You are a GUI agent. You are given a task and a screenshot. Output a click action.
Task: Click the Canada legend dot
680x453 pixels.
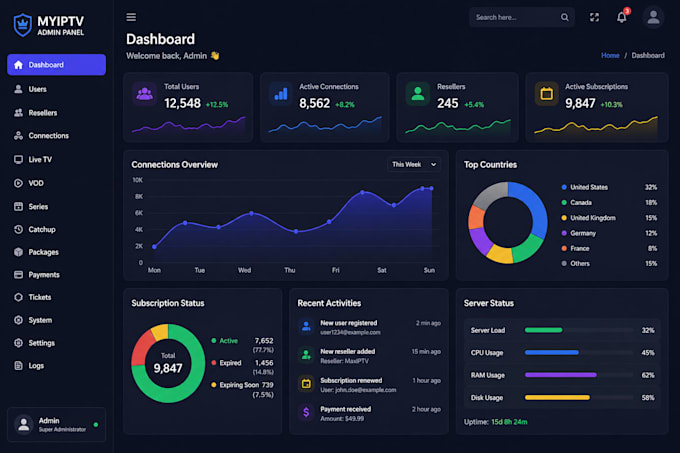(x=564, y=202)
